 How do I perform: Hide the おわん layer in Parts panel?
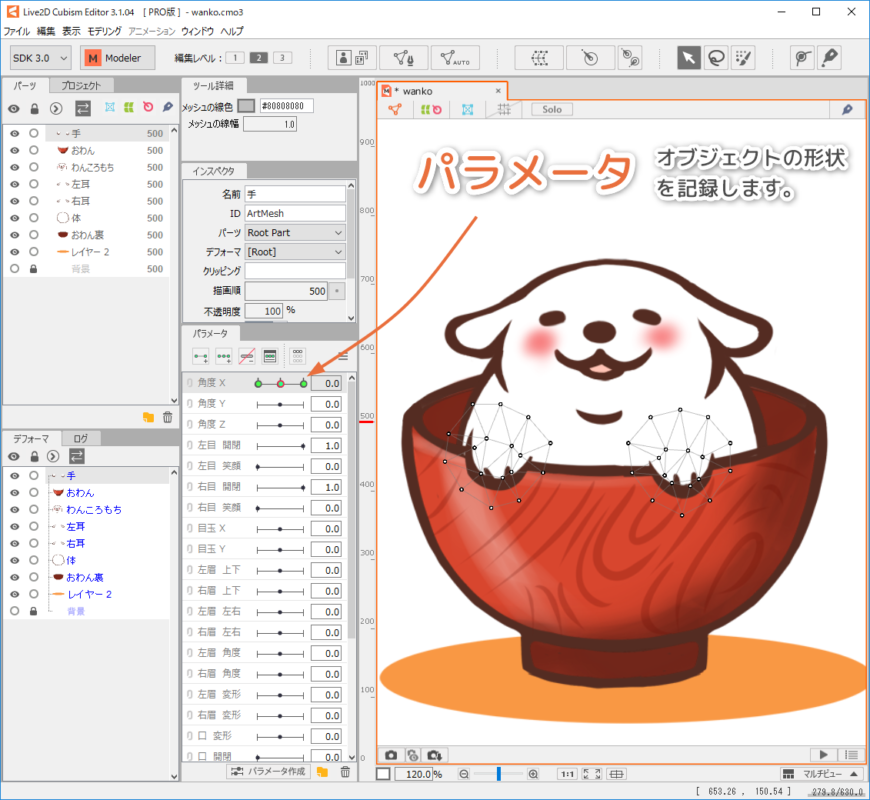point(14,150)
